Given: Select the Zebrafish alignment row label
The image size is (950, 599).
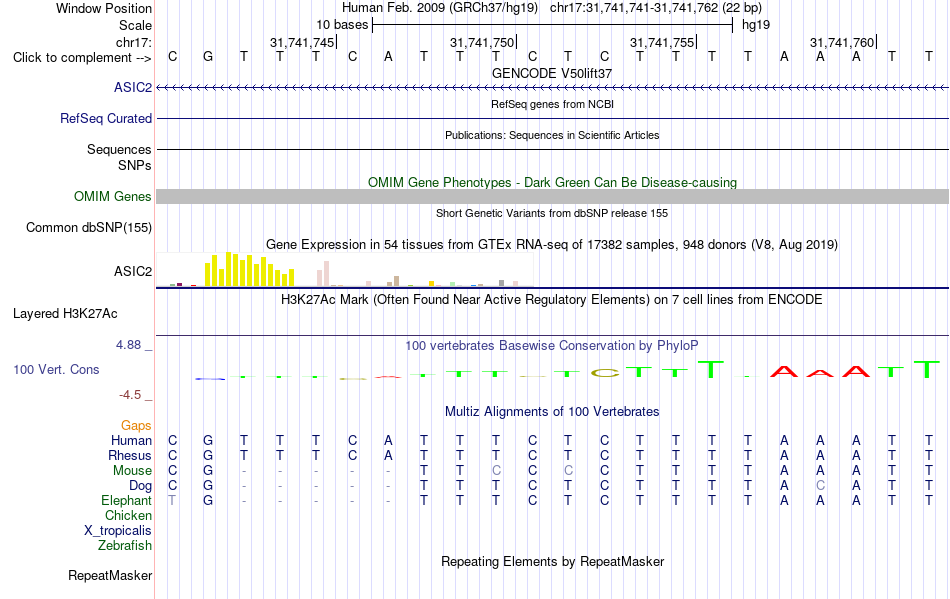Looking at the screenshot, I should pyautogui.click(x=125, y=546).
